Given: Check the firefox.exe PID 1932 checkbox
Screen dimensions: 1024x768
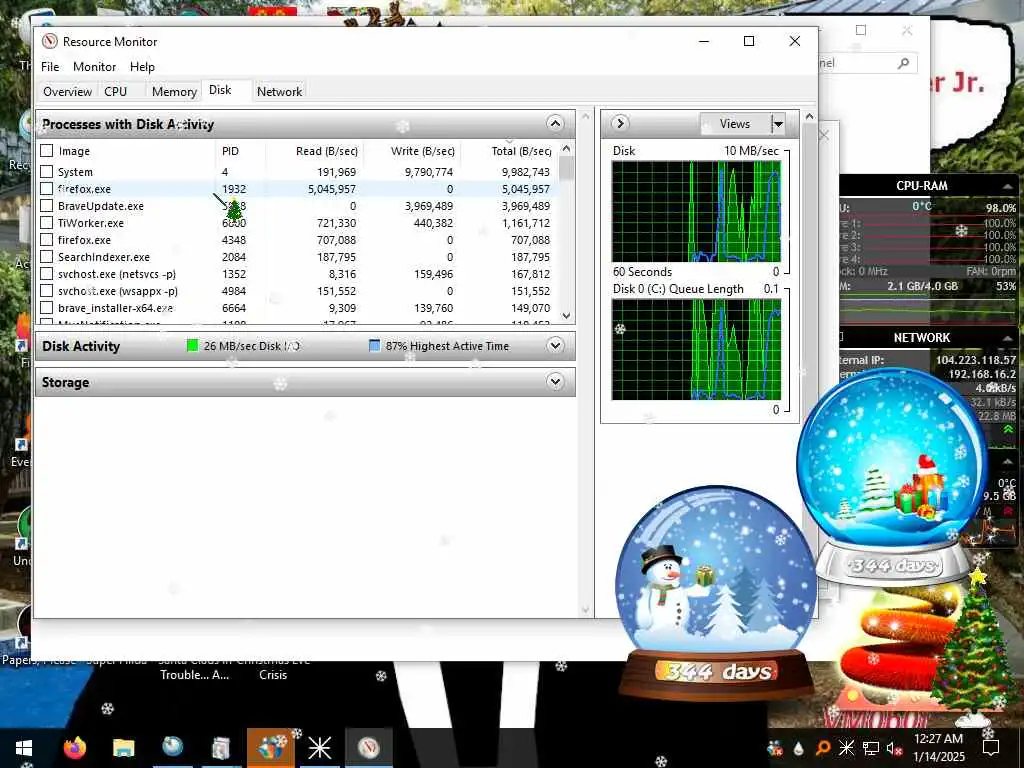Looking at the screenshot, I should [46, 189].
